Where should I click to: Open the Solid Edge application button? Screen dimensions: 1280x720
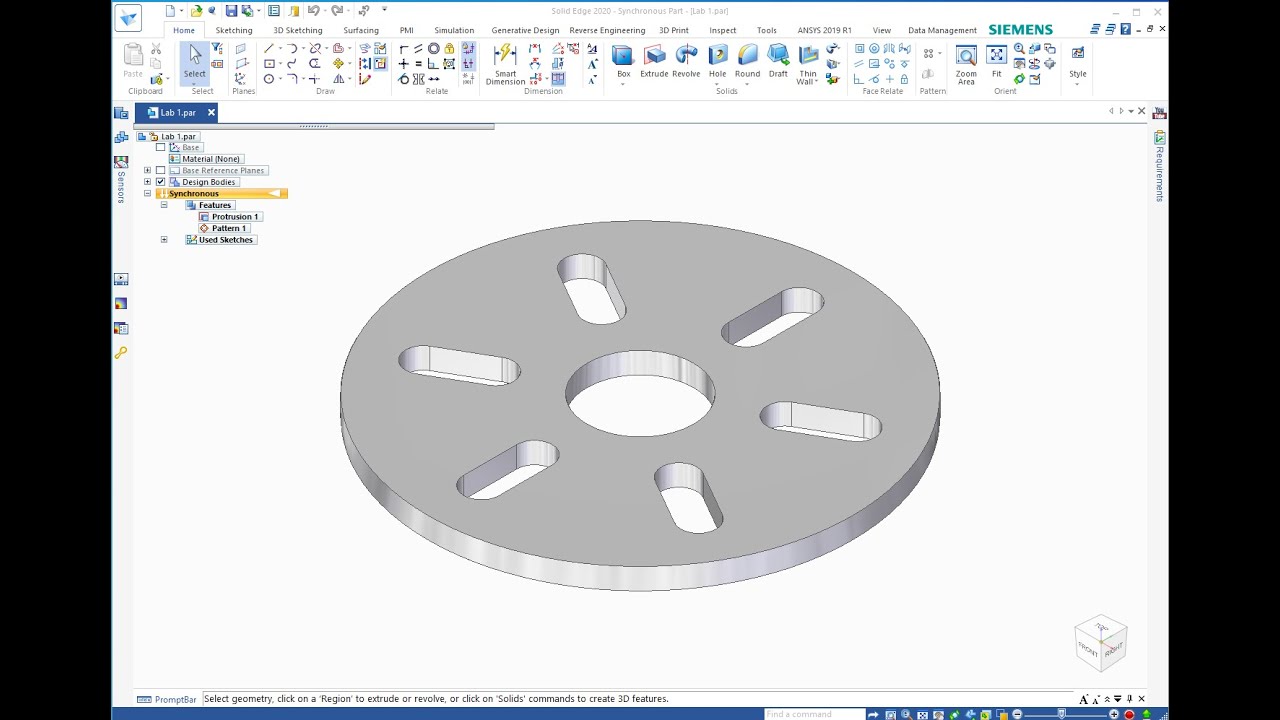point(128,18)
